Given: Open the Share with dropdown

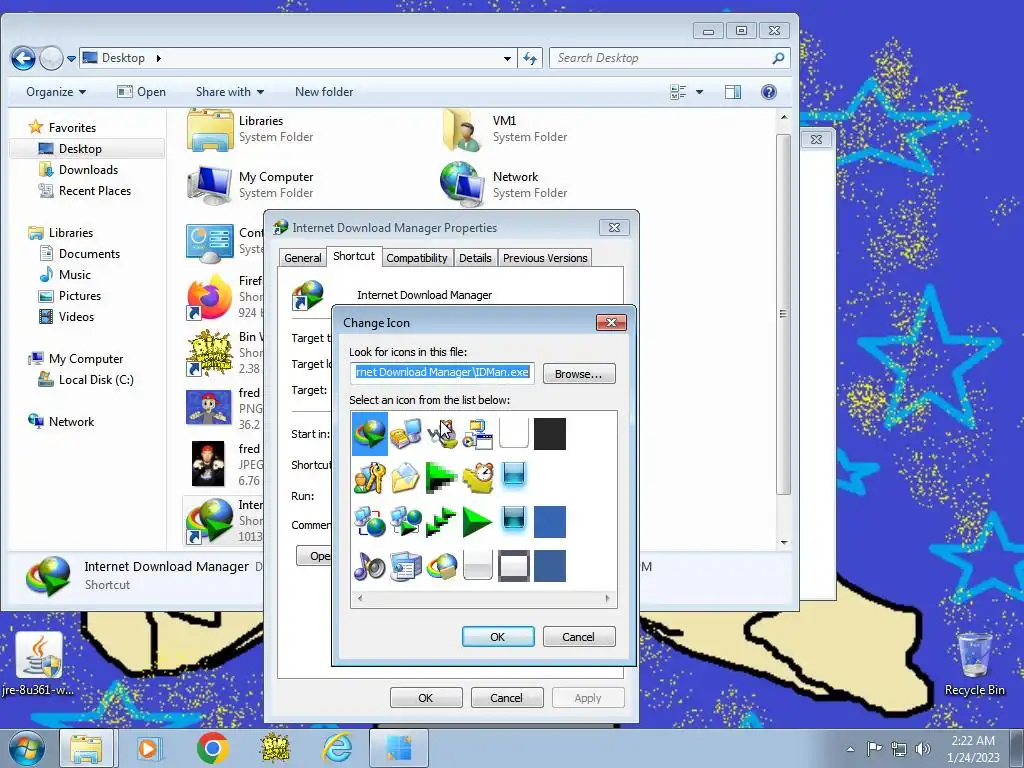Looking at the screenshot, I should click(x=230, y=92).
